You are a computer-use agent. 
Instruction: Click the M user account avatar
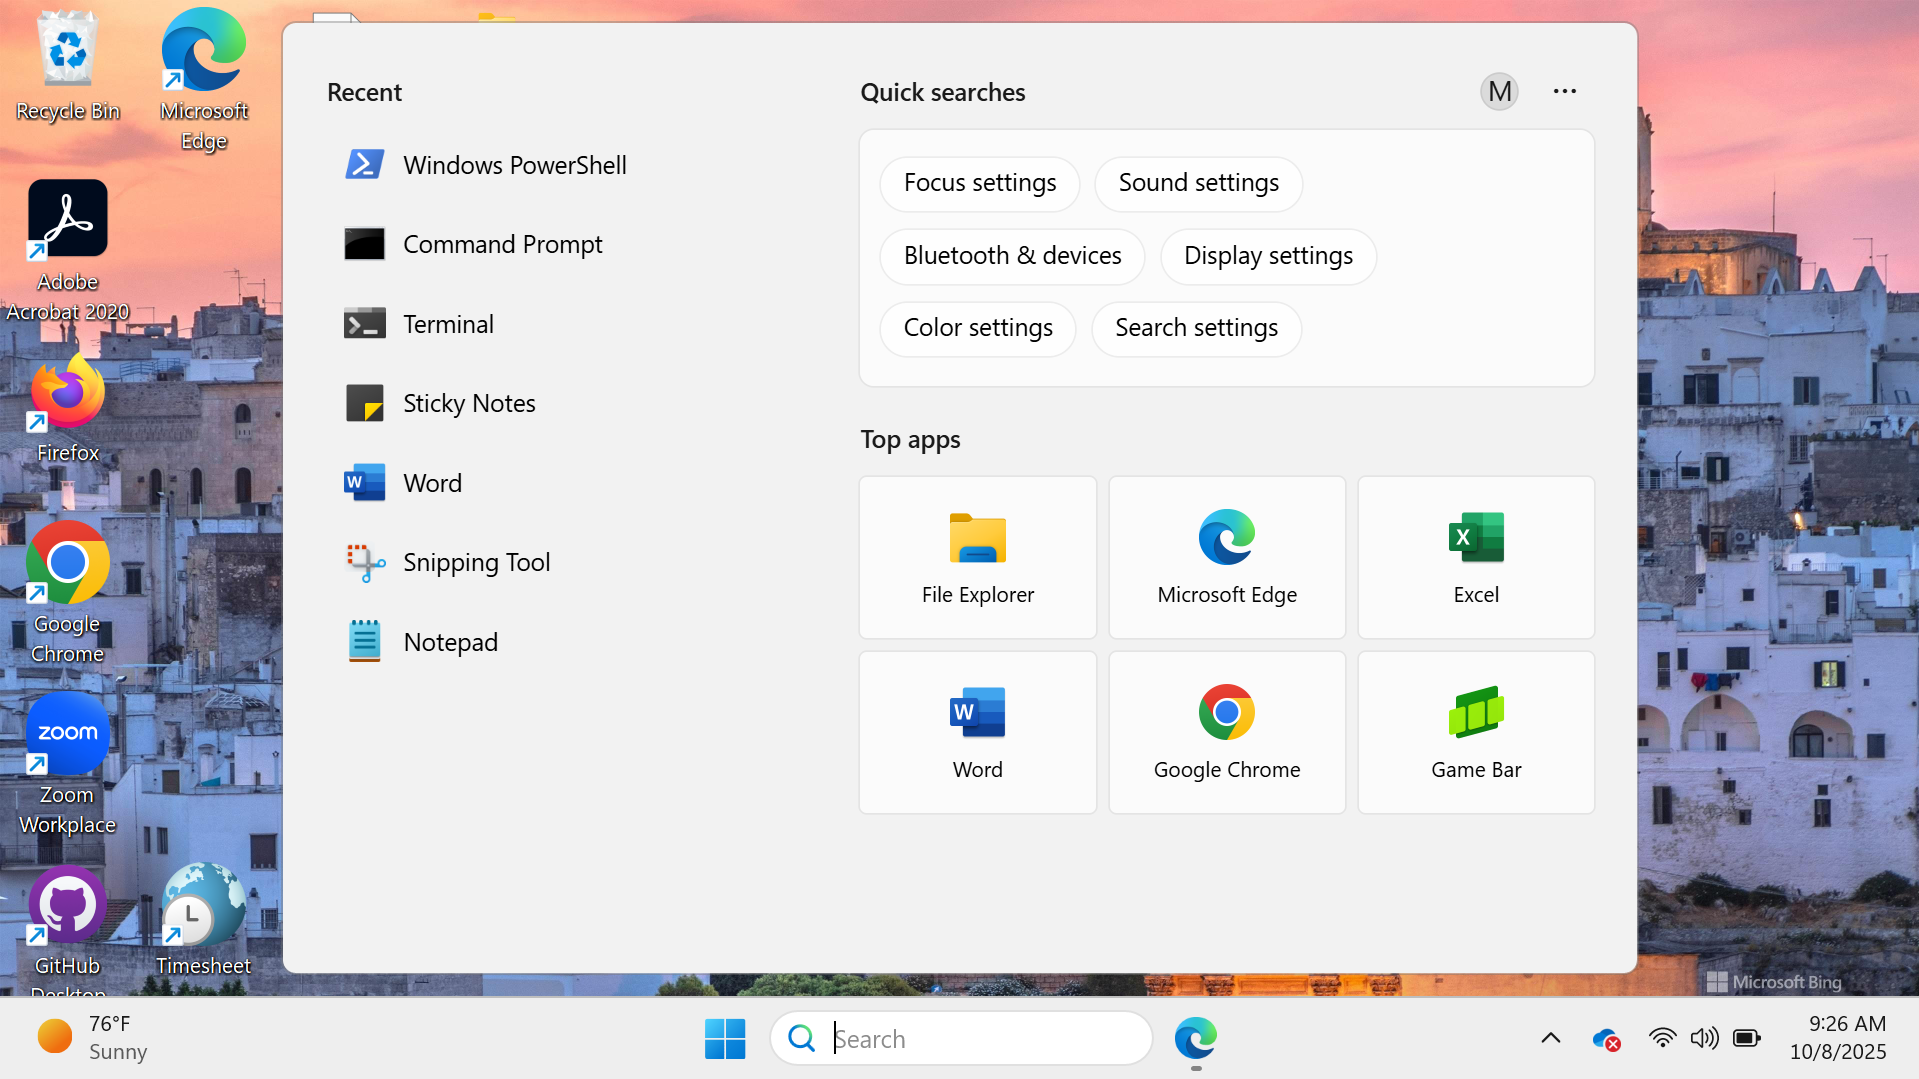1498,91
